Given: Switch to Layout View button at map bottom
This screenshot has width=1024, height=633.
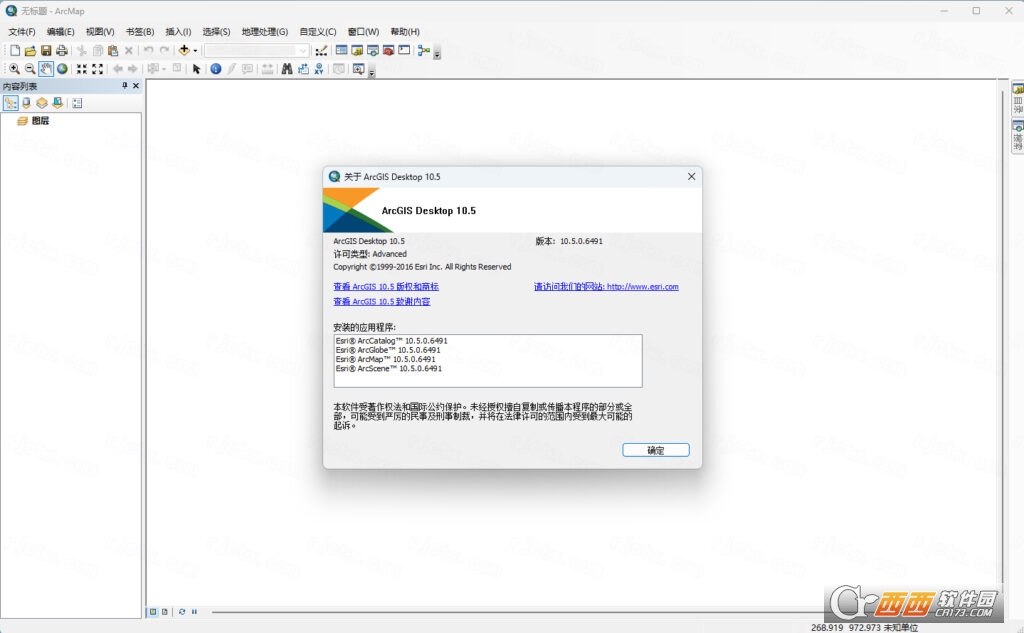Looking at the screenshot, I should click(165, 612).
